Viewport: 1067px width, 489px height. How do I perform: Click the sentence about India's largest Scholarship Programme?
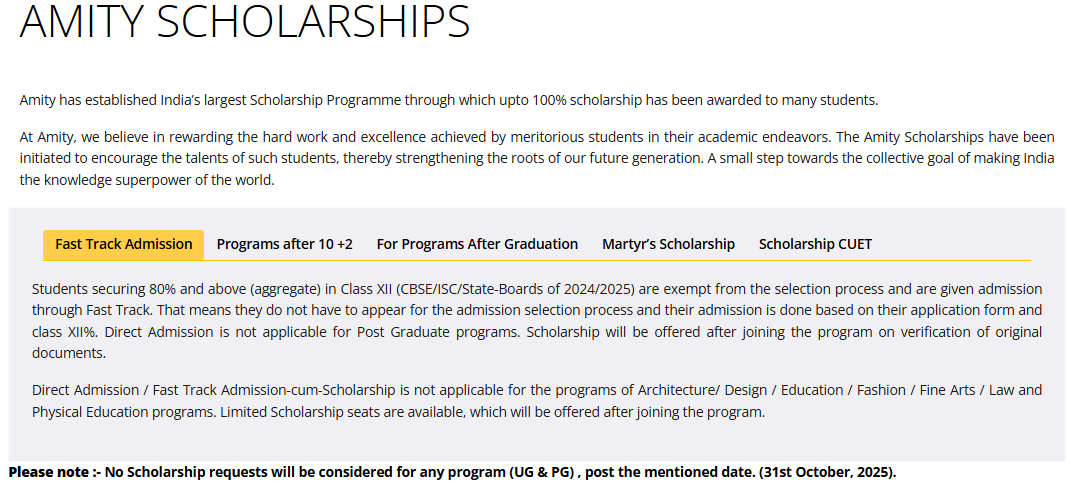[x=449, y=100]
